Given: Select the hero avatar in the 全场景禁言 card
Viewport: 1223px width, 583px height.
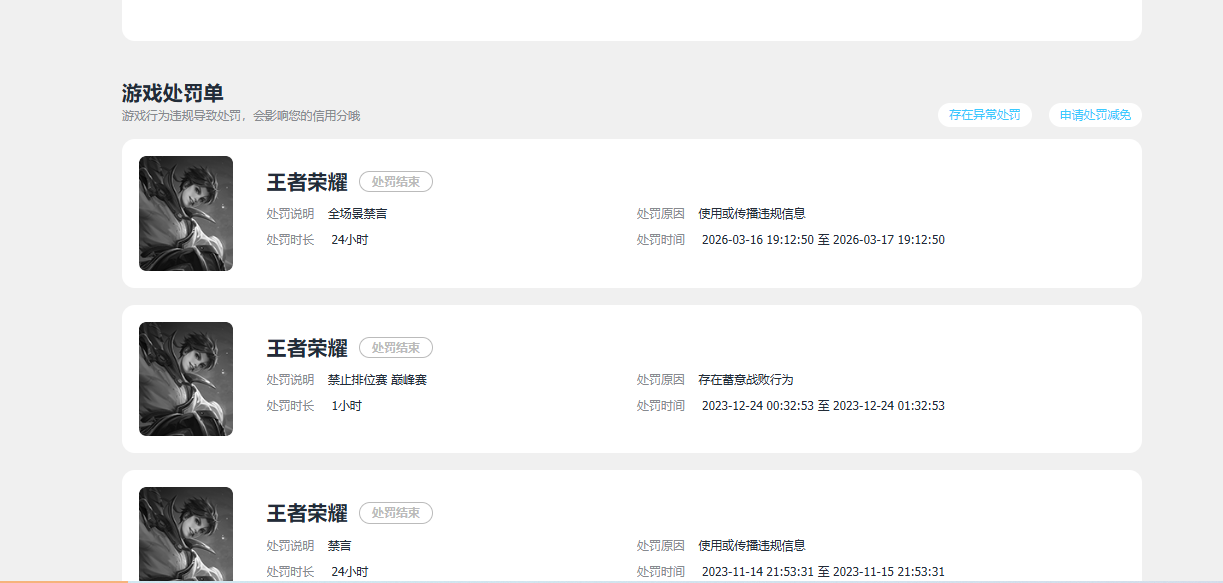Looking at the screenshot, I should pyautogui.click(x=186, y=213).
